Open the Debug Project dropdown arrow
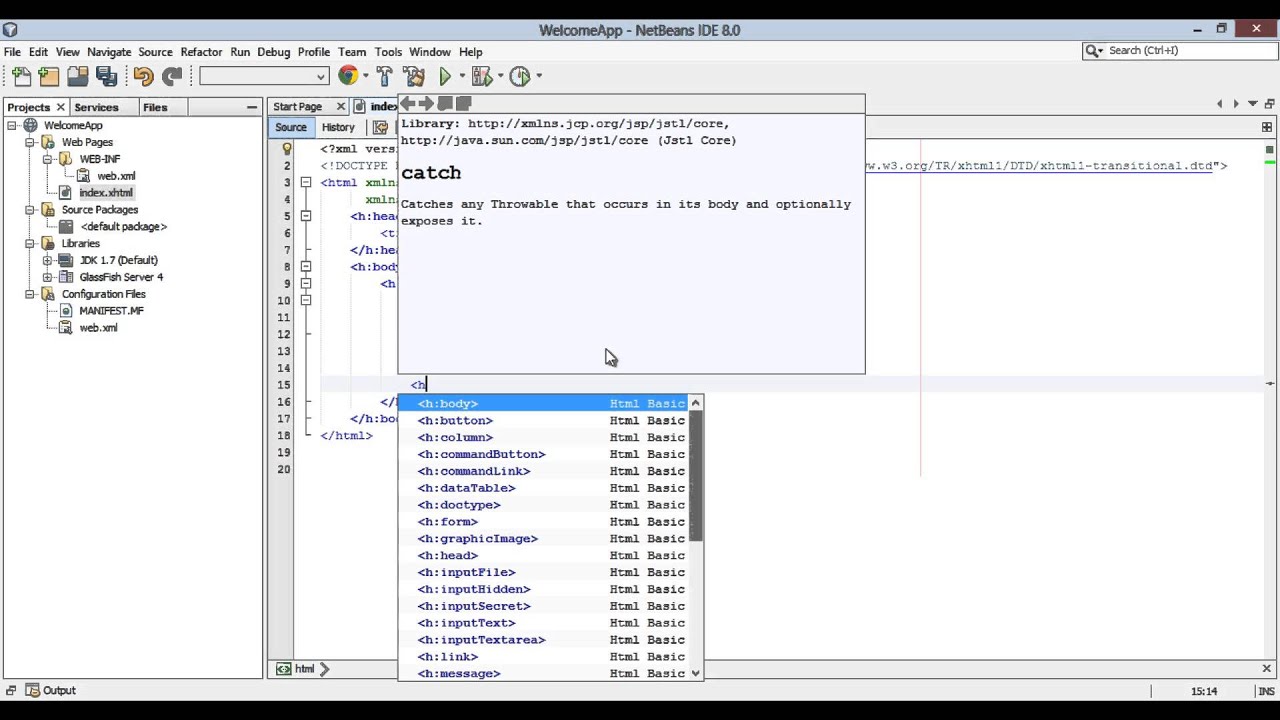Viewport: 1280px width, 720px height. coord(499,76)
